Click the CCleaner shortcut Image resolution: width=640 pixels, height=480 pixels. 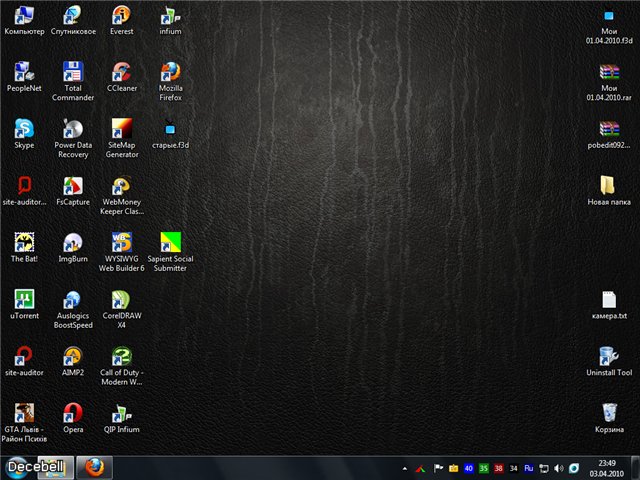coord(122,78)
